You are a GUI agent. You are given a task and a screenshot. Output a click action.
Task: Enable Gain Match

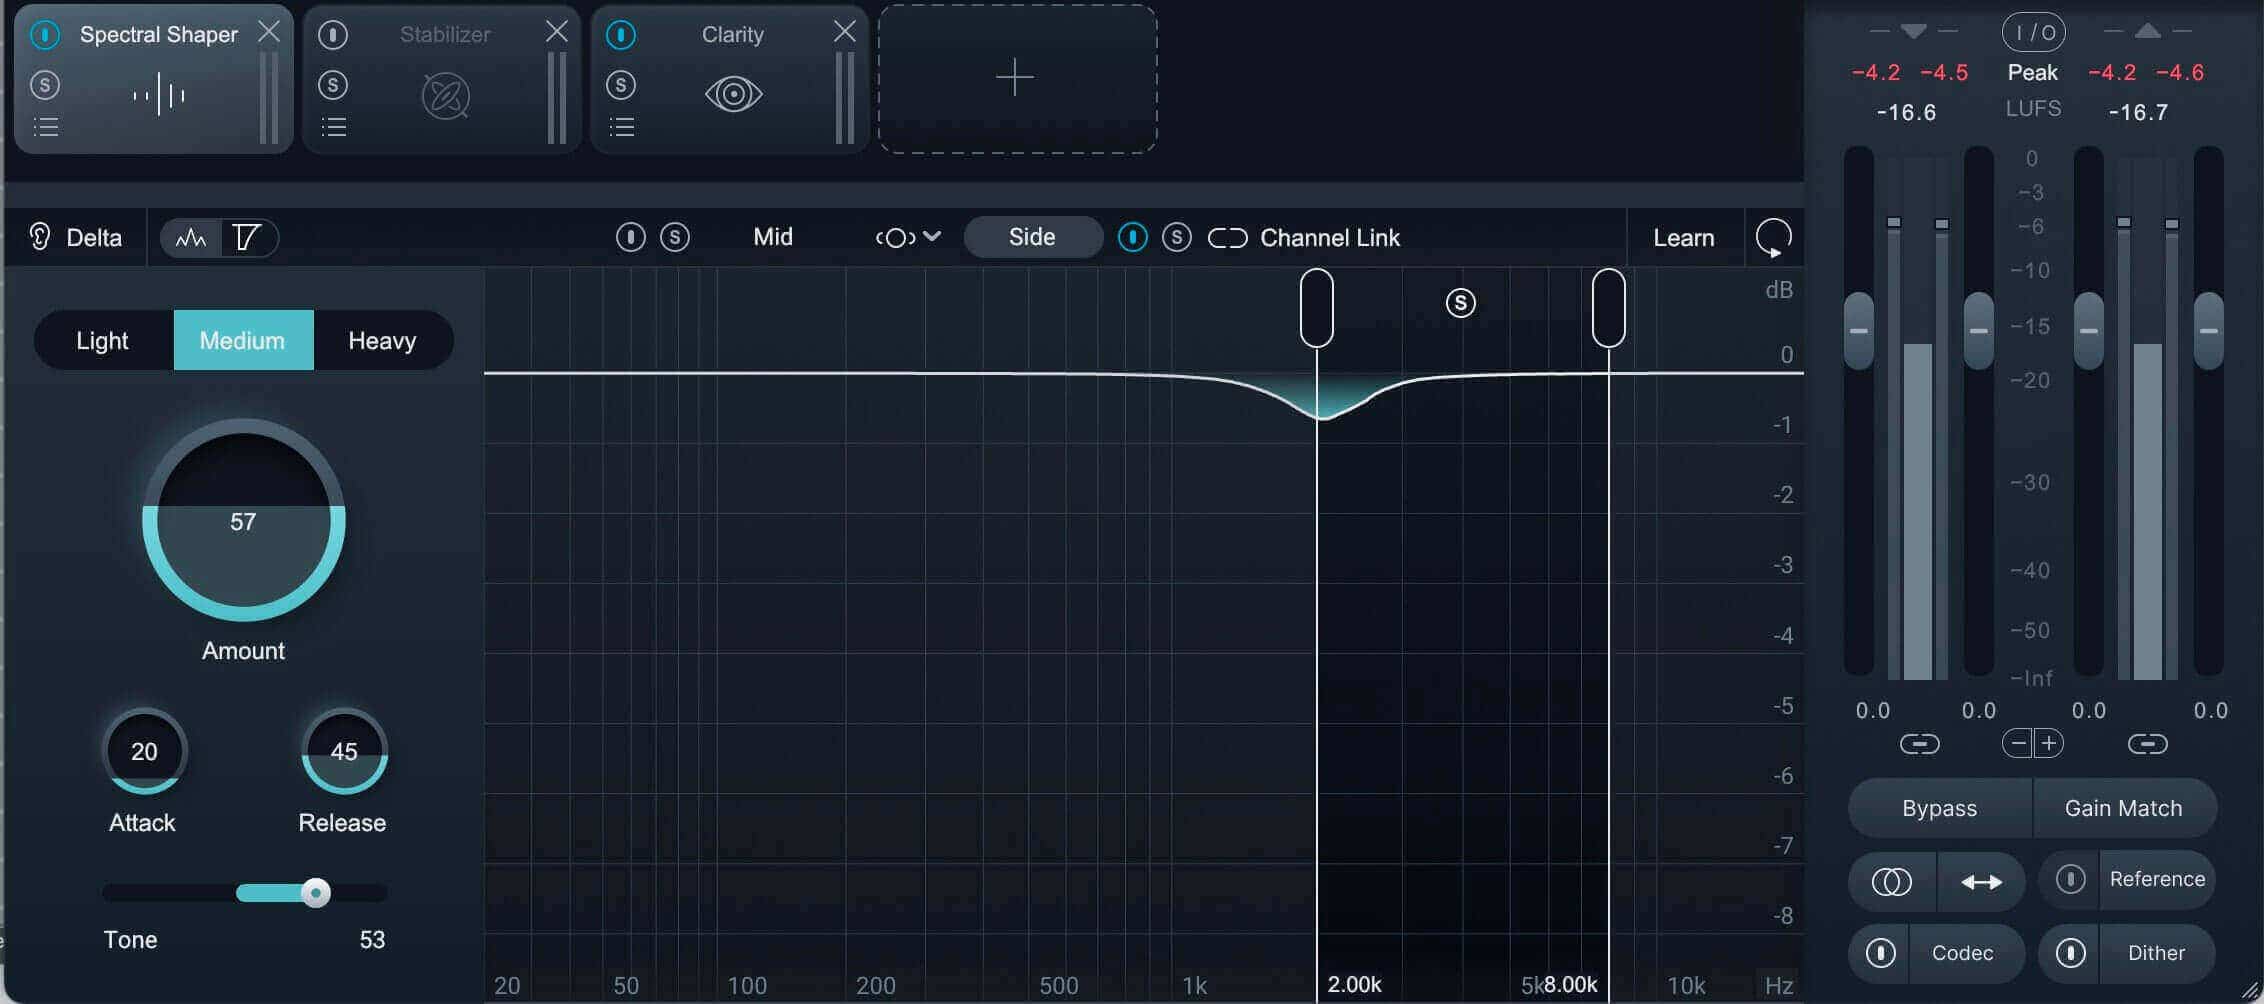[x=2124, y=808]
